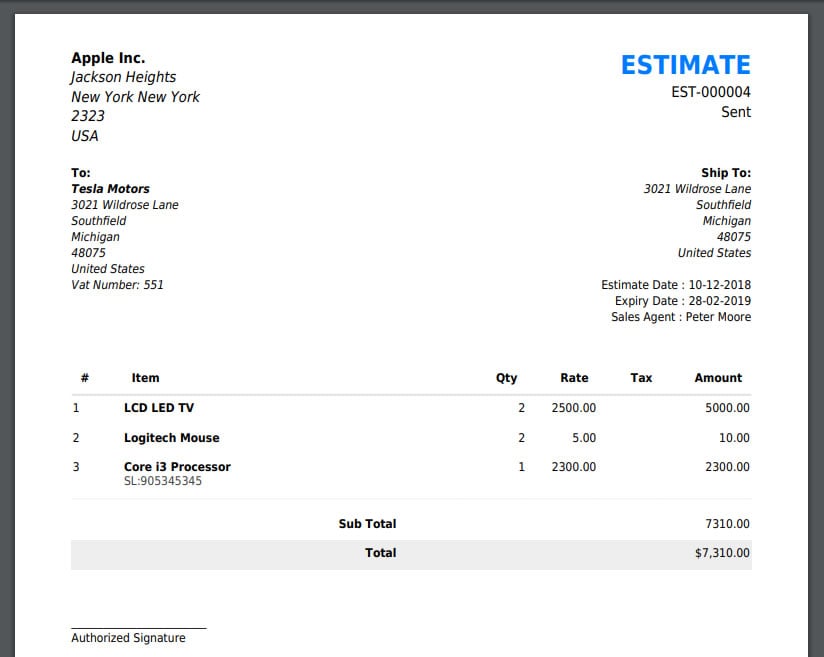This screenshot has height=657, width=824.
Task: Click the Item column header
Action: click(x=145, y=378)
